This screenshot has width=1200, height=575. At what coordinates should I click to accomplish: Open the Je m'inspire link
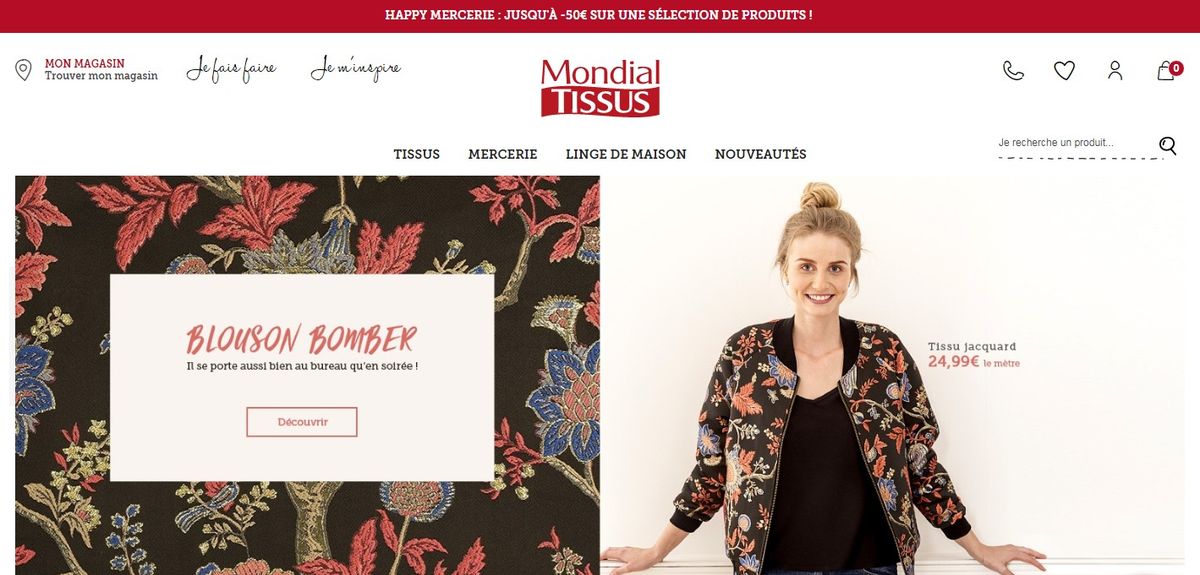356,70
